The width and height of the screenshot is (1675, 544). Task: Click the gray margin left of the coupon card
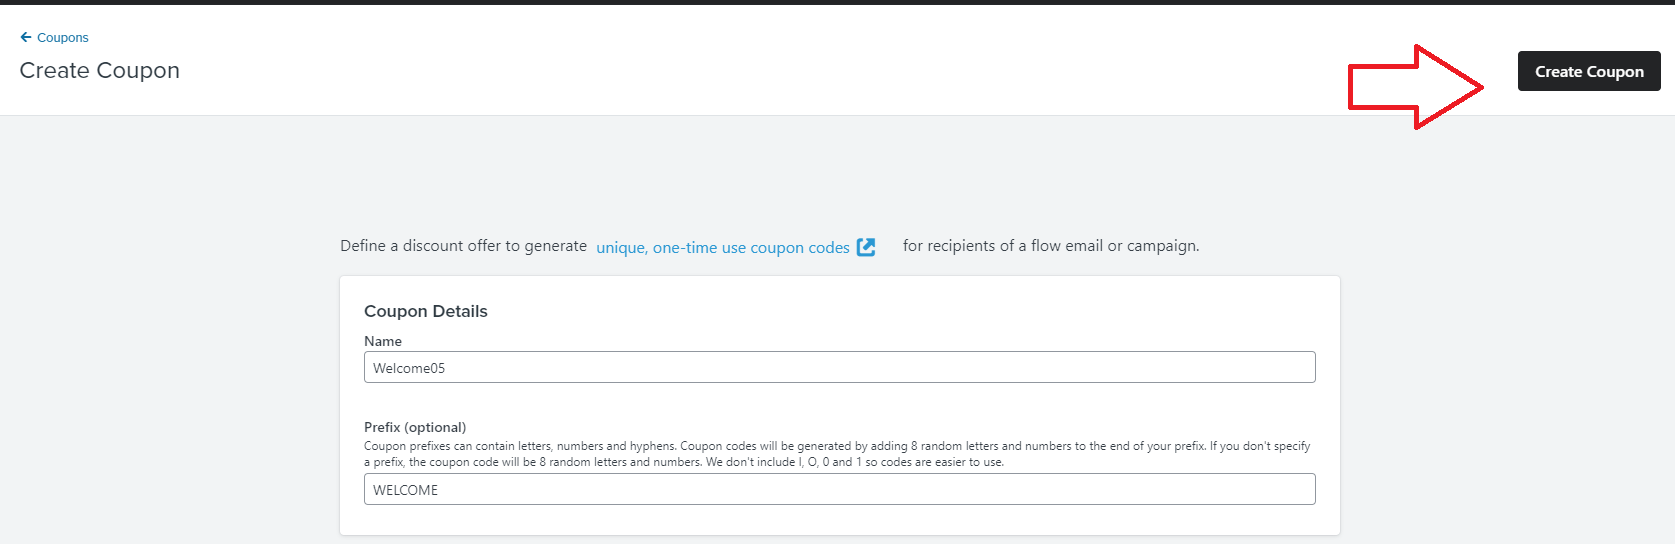pos(170,400)
